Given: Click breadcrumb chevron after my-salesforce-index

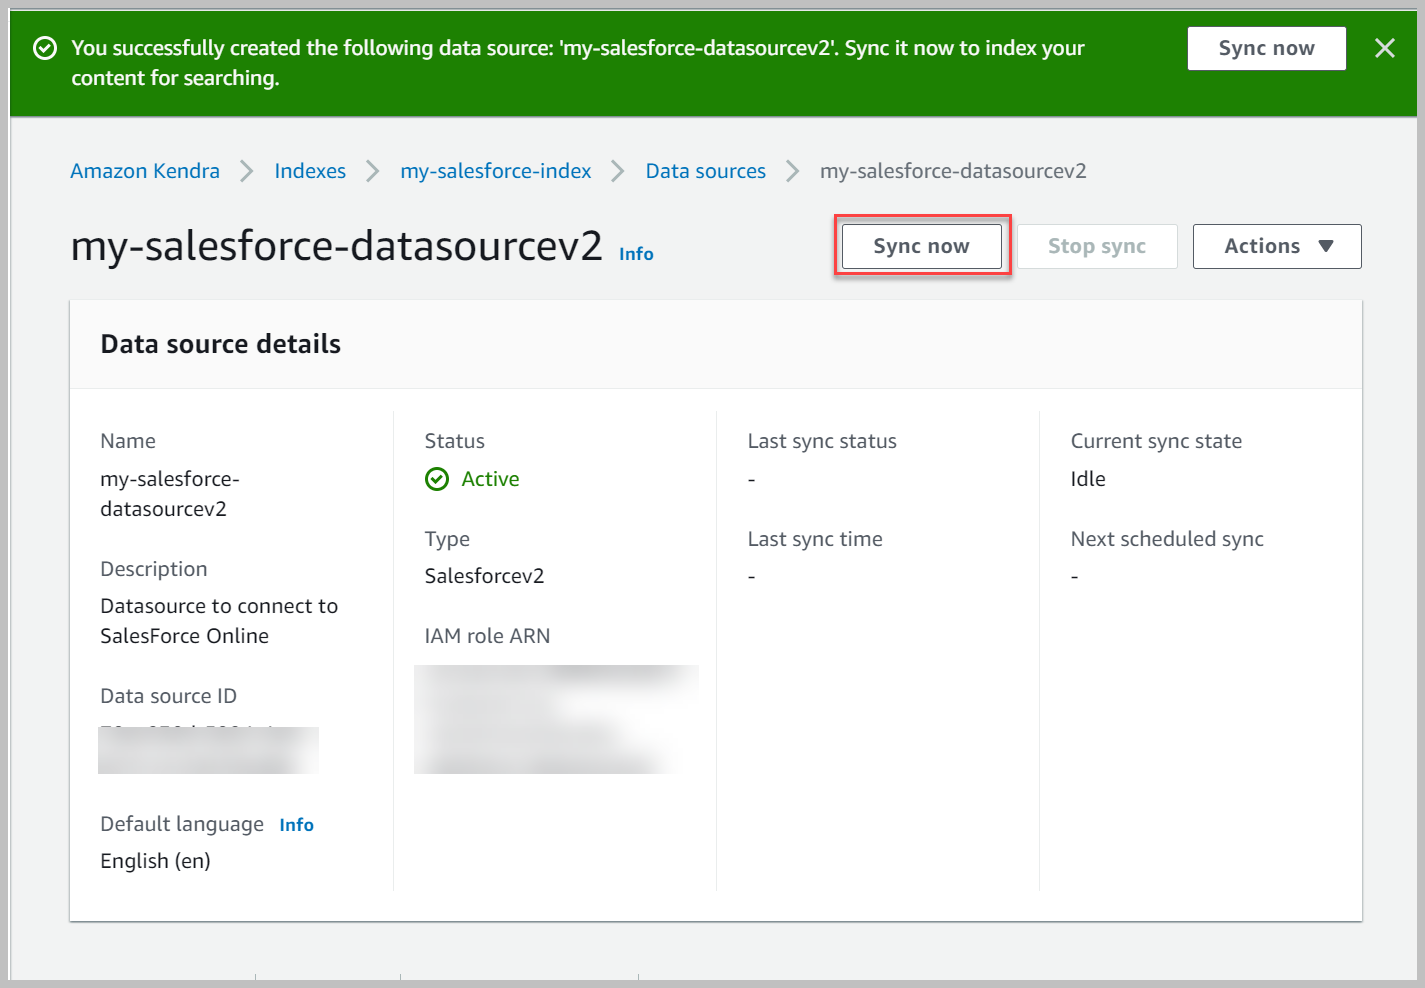Looking at the screenshot, I should pos(618,171).
